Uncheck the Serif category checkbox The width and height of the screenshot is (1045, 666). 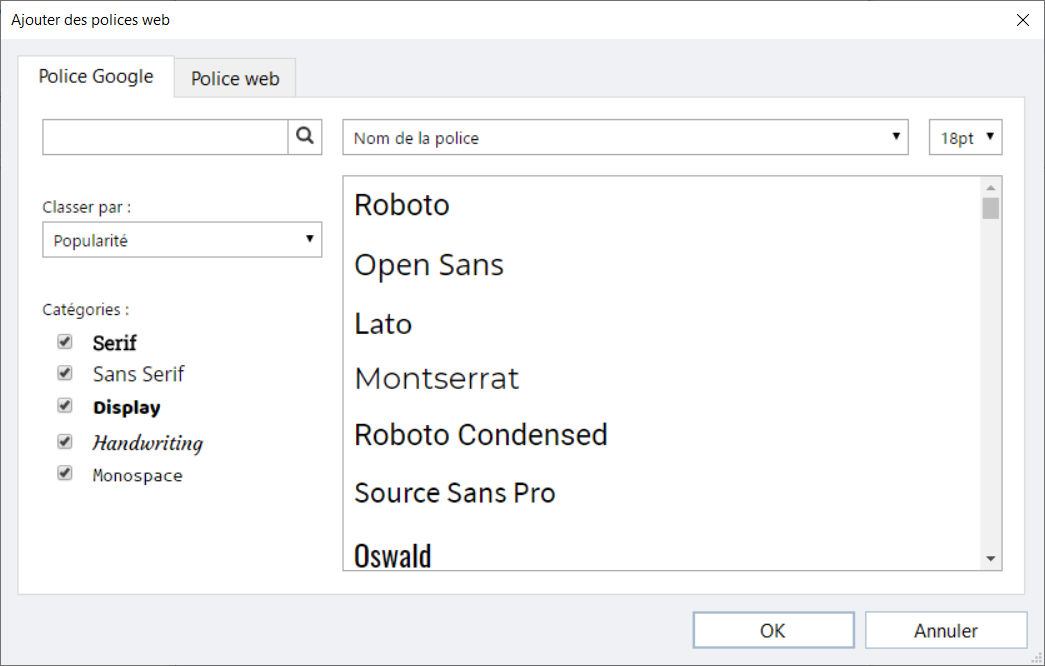(65, 342)
